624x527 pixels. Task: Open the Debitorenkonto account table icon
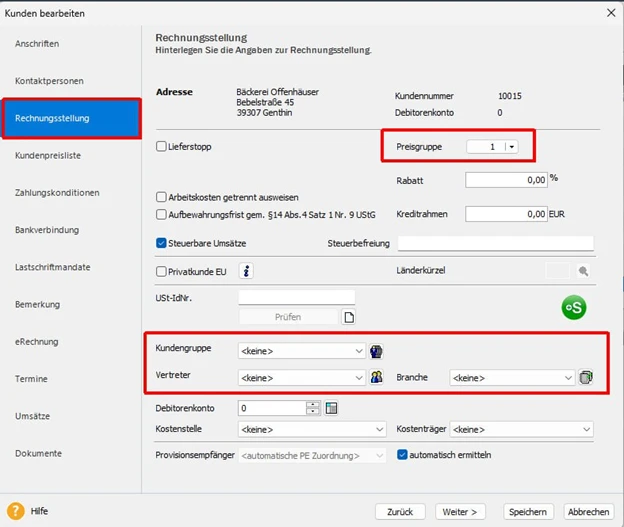(331, 408)
